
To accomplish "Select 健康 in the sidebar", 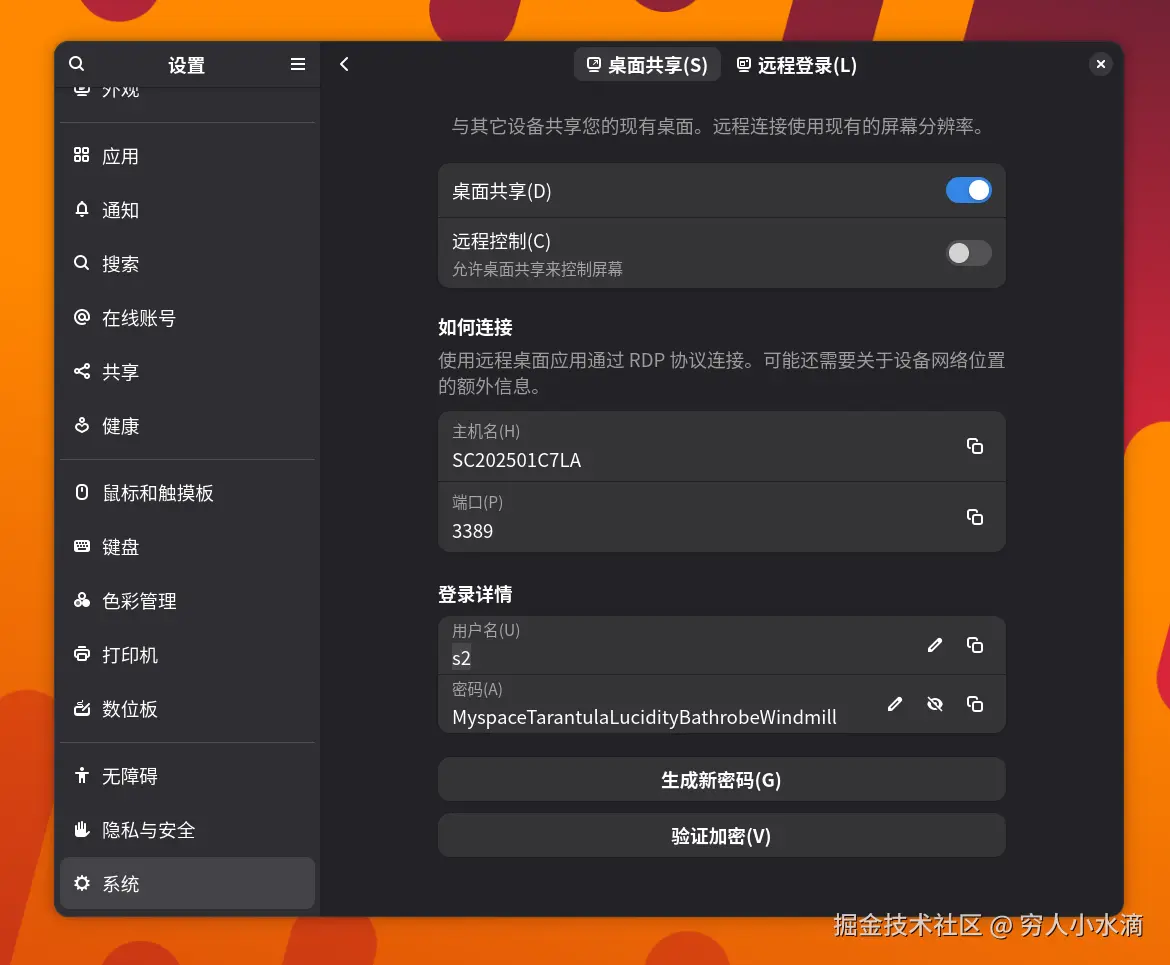I will click(187, 426).
